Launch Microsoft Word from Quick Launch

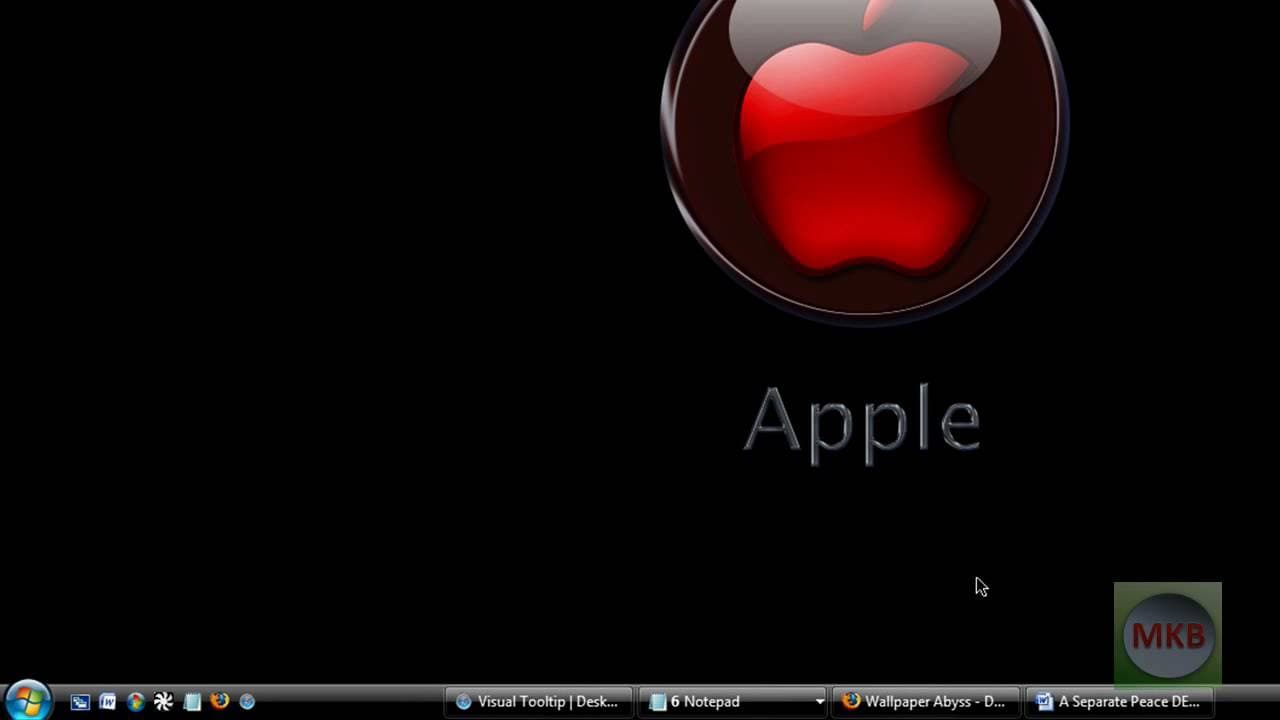coord(108,702)
